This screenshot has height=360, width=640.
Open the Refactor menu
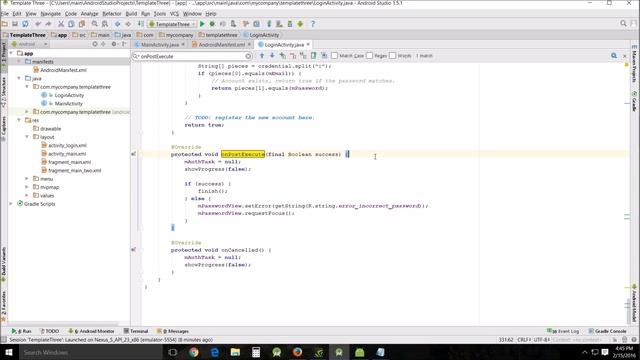click(111, 13)
